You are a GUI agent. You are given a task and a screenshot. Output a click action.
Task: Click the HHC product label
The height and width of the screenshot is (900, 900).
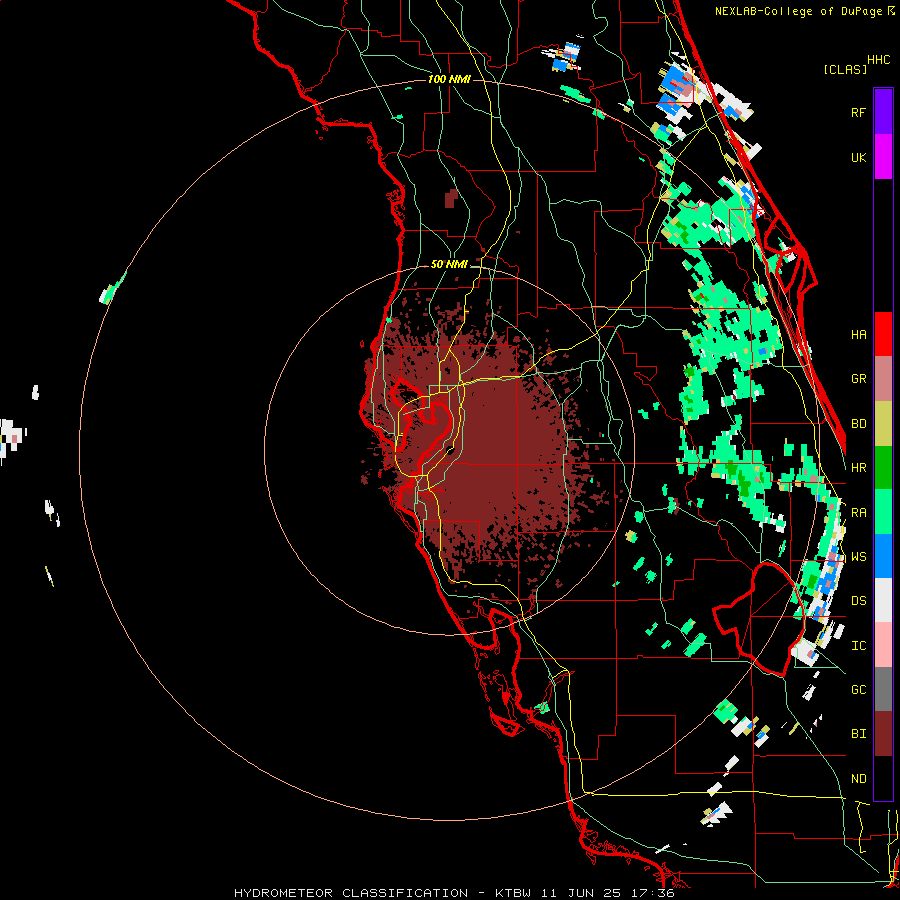click(x=879, y=60)
